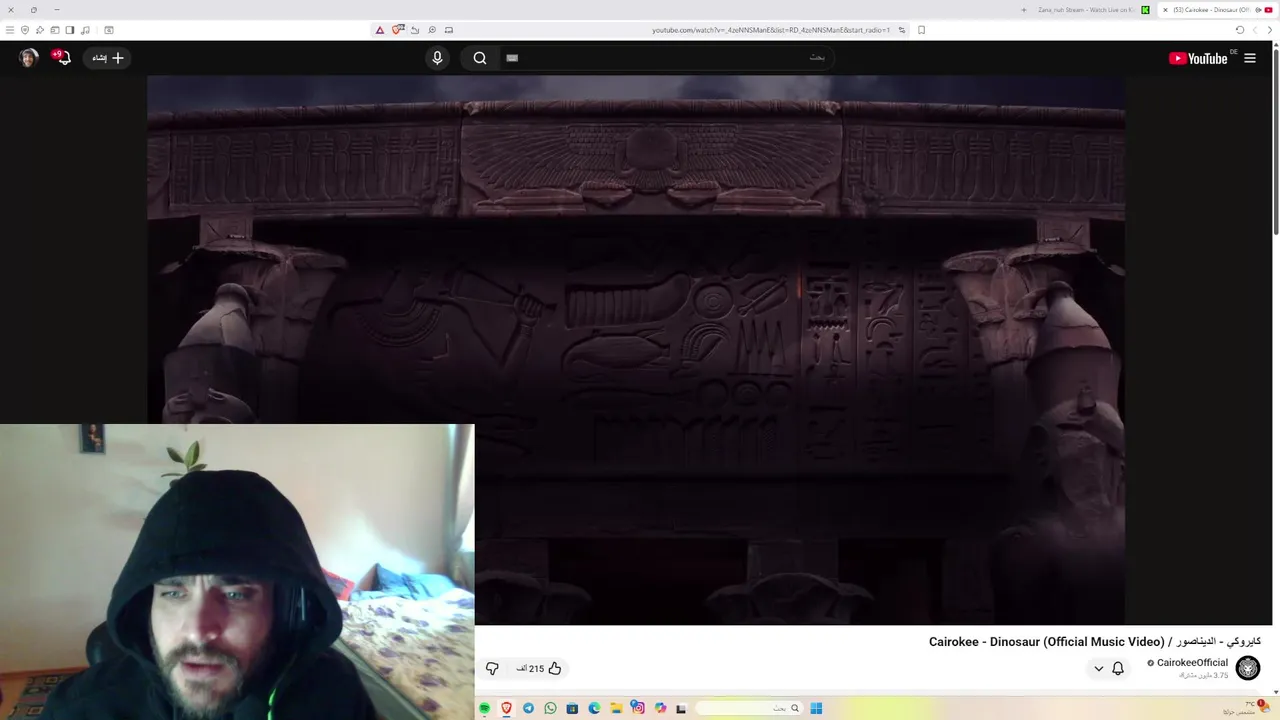Click the zoom magnifier icon in the address bar

(x=432, y=30)
